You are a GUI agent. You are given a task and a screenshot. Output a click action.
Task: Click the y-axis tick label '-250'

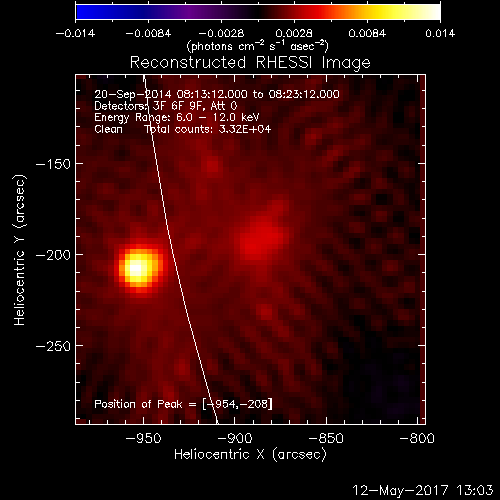point(53,346)
